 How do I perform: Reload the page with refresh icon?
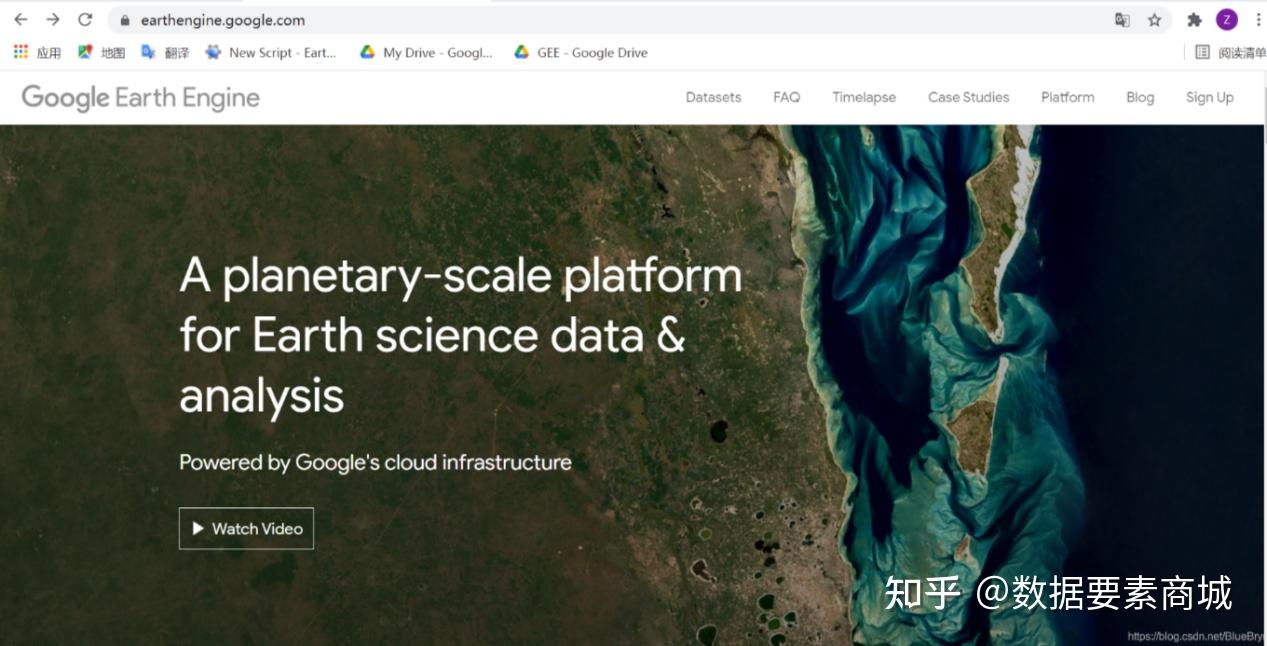(x=86, y=20)
